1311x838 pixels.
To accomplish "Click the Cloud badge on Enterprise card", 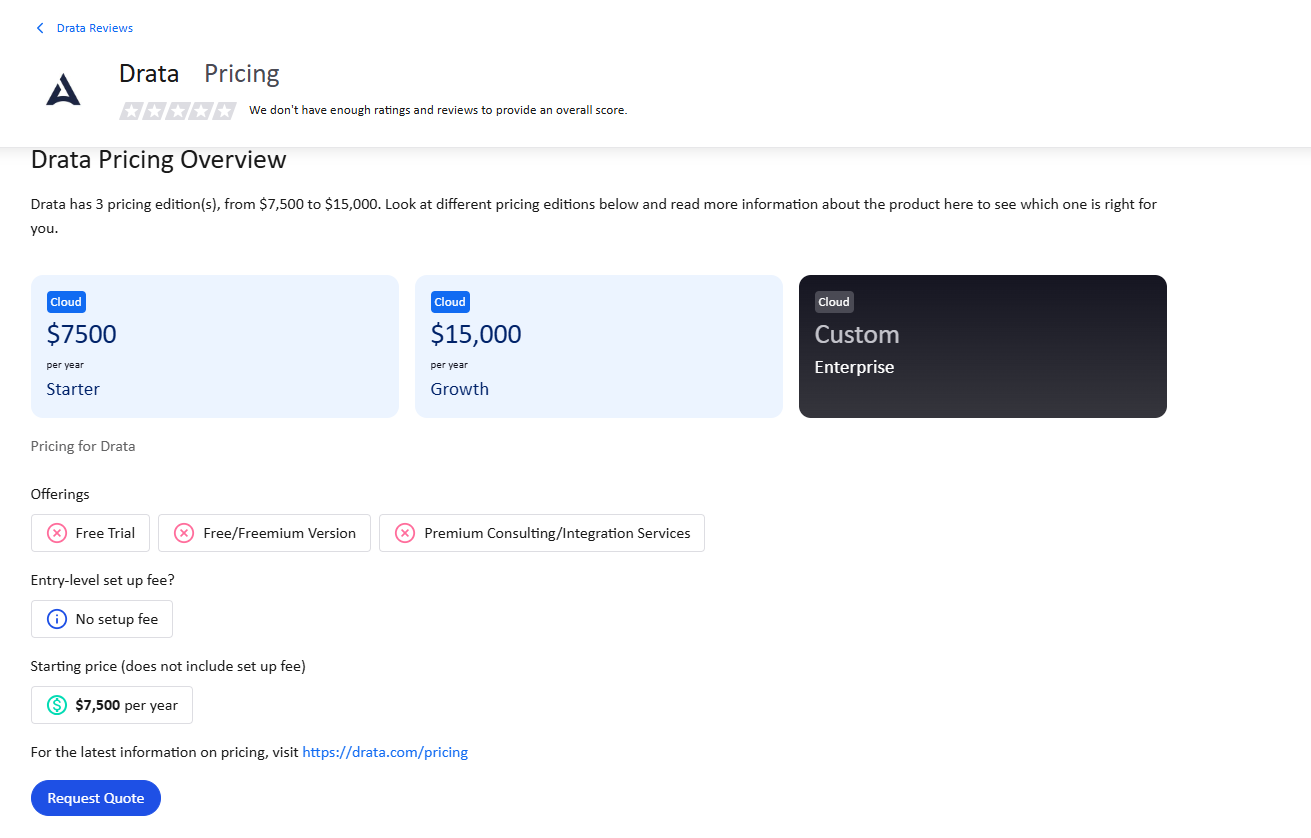I will pos(834,302).
